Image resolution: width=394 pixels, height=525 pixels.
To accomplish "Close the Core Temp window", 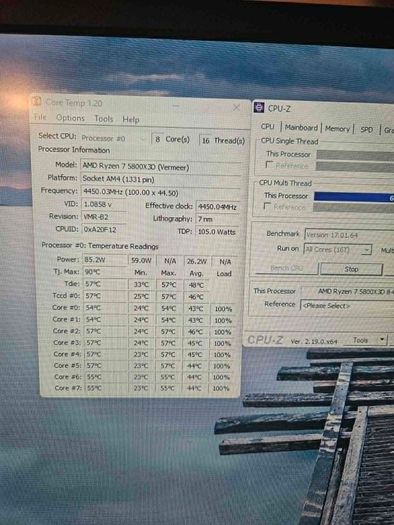I will click(236, 107).
